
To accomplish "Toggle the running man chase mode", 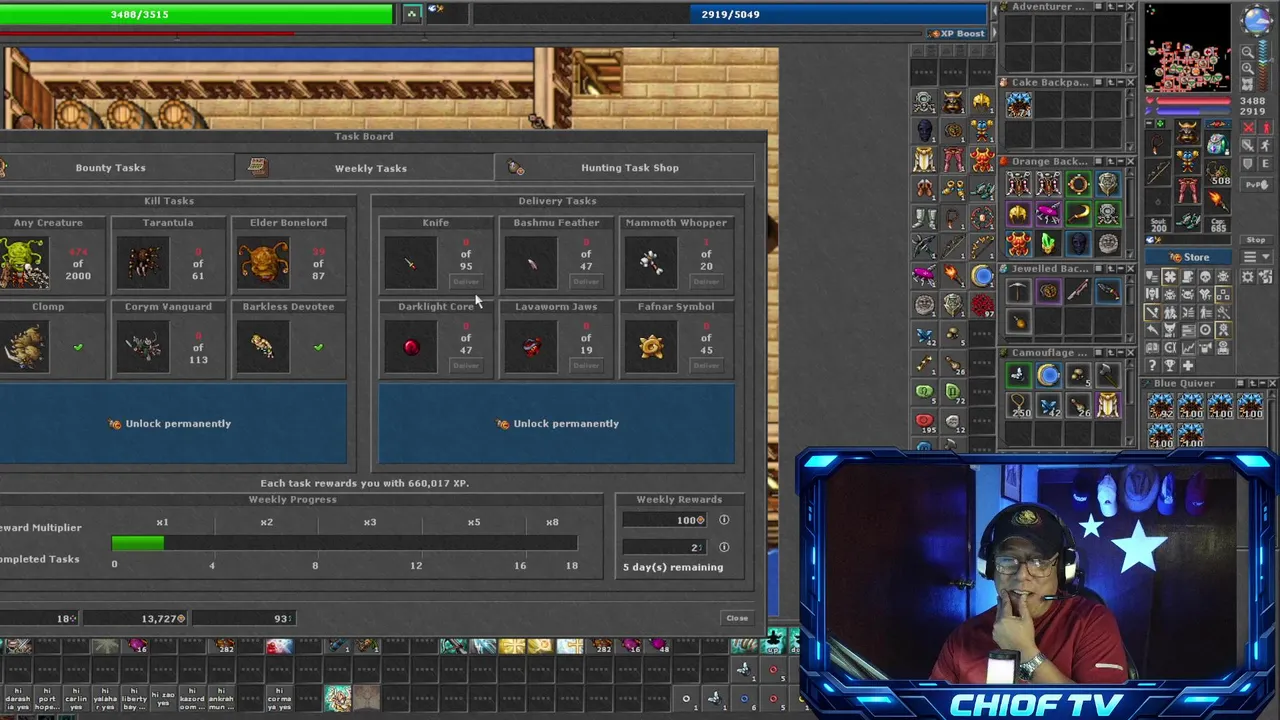I will [x=1266, y=146].
